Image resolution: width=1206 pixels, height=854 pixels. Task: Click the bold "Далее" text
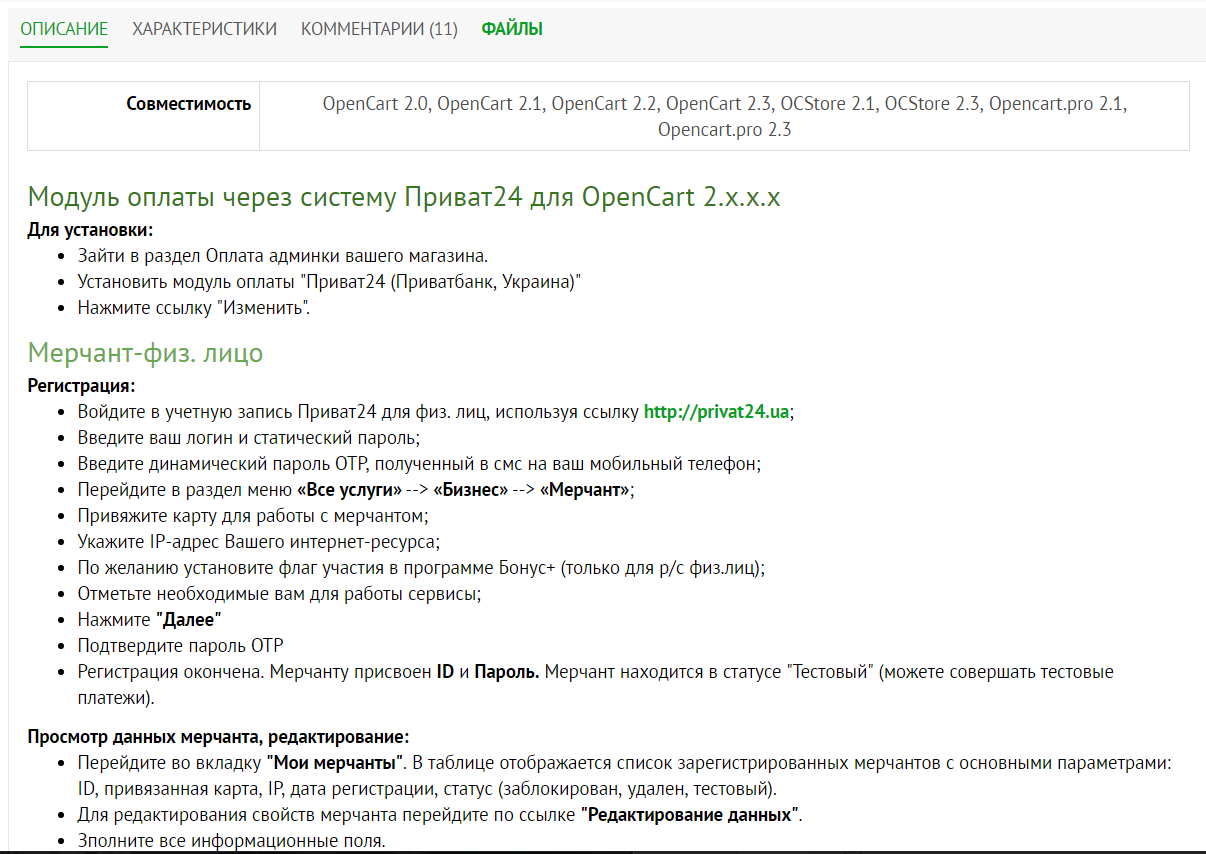[189, 619]
